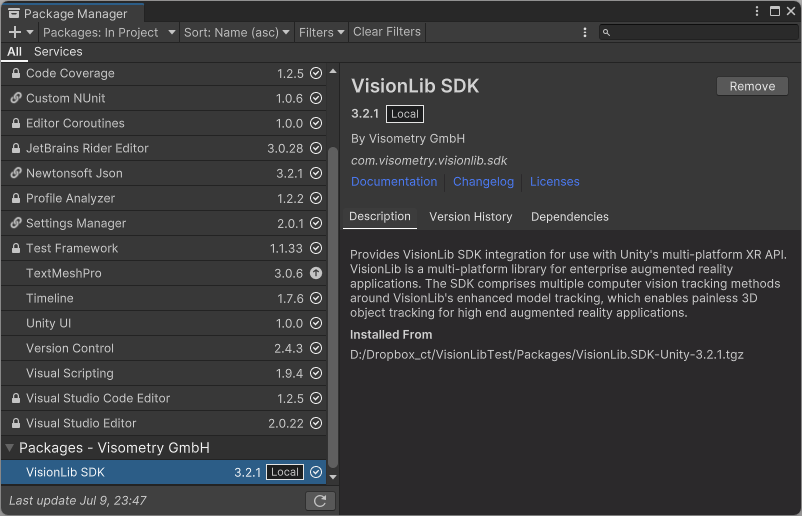Open the Documentation link
This screenshot has width=802, height=516.
click(394, 182)
